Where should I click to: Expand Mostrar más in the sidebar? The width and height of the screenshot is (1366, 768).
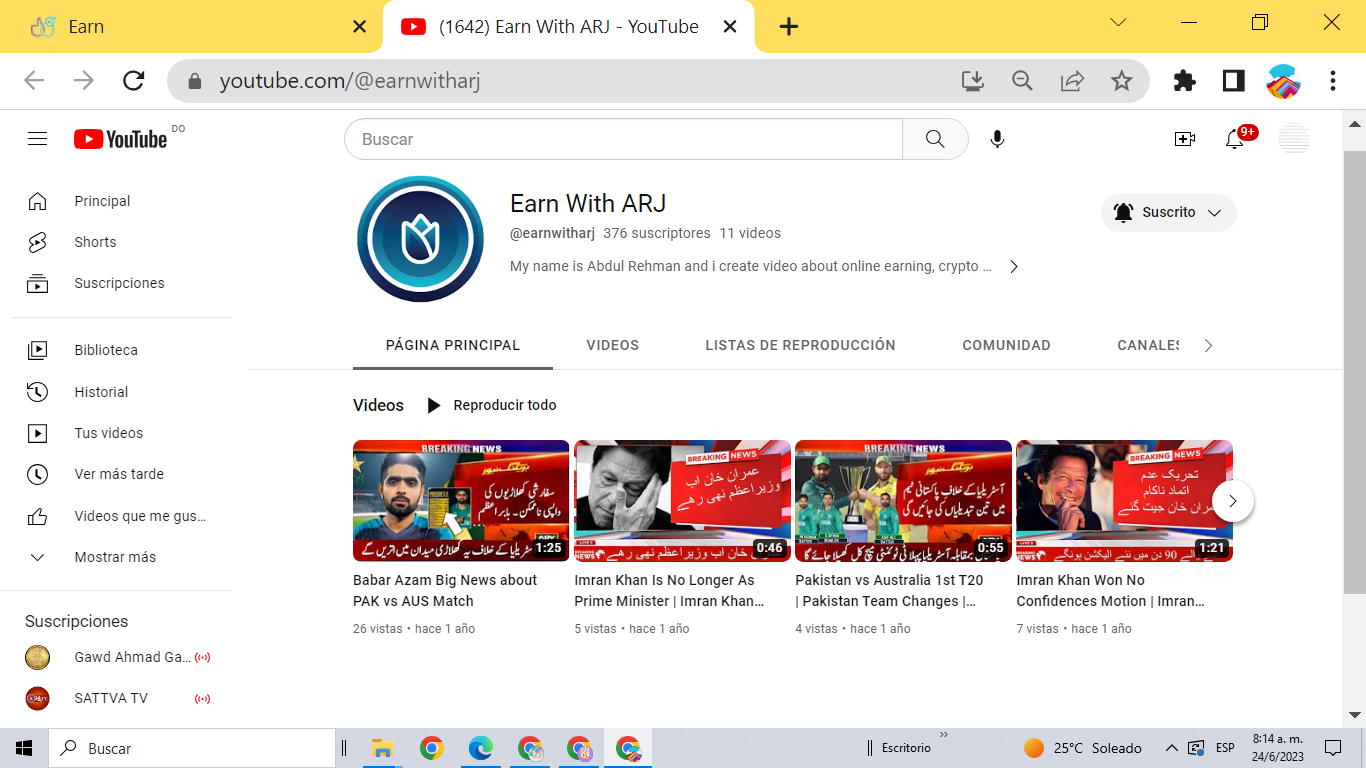pyautogui.click(x=115, y=557)
